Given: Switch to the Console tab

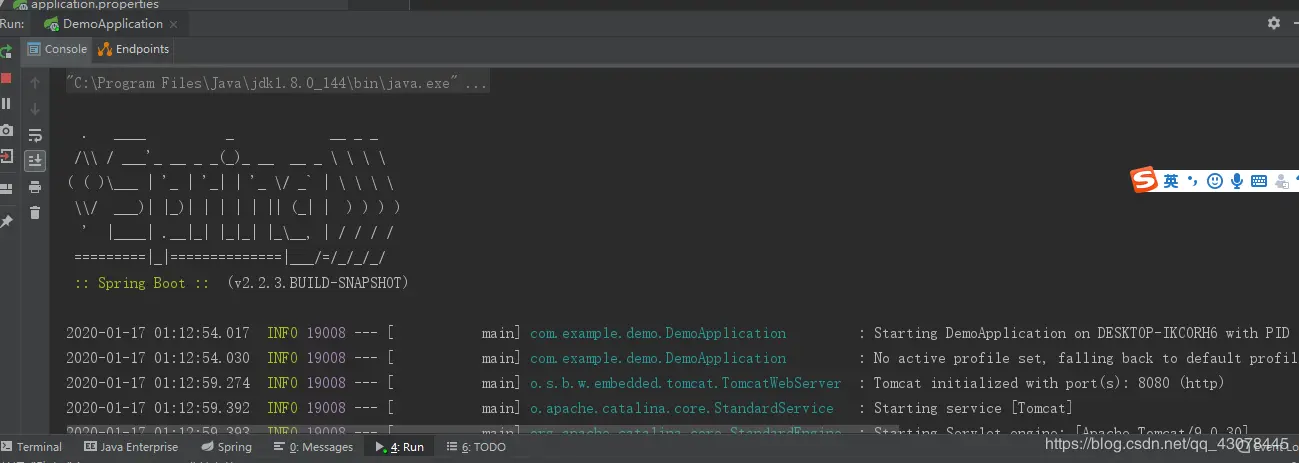Looking at the screenshot, I should (57, 49).
